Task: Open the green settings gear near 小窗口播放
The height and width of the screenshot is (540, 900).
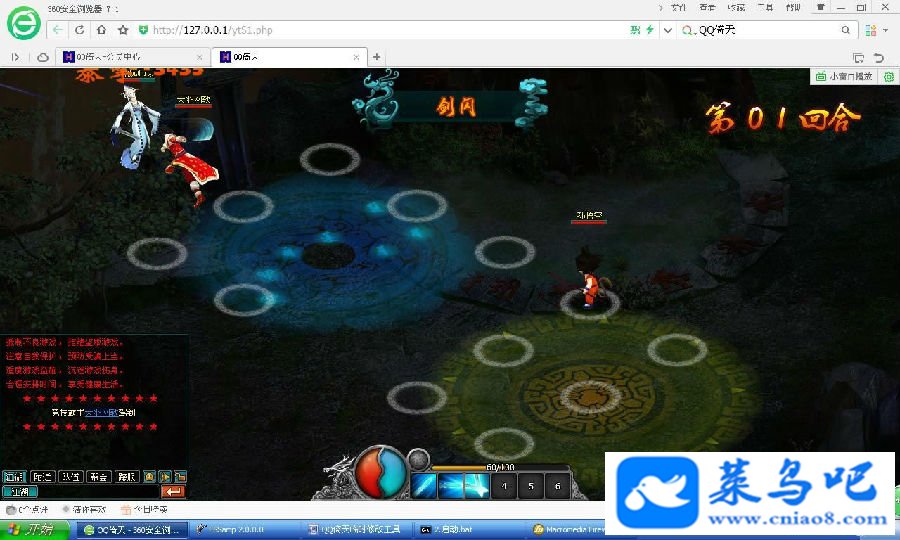Action: pos(889,76)
